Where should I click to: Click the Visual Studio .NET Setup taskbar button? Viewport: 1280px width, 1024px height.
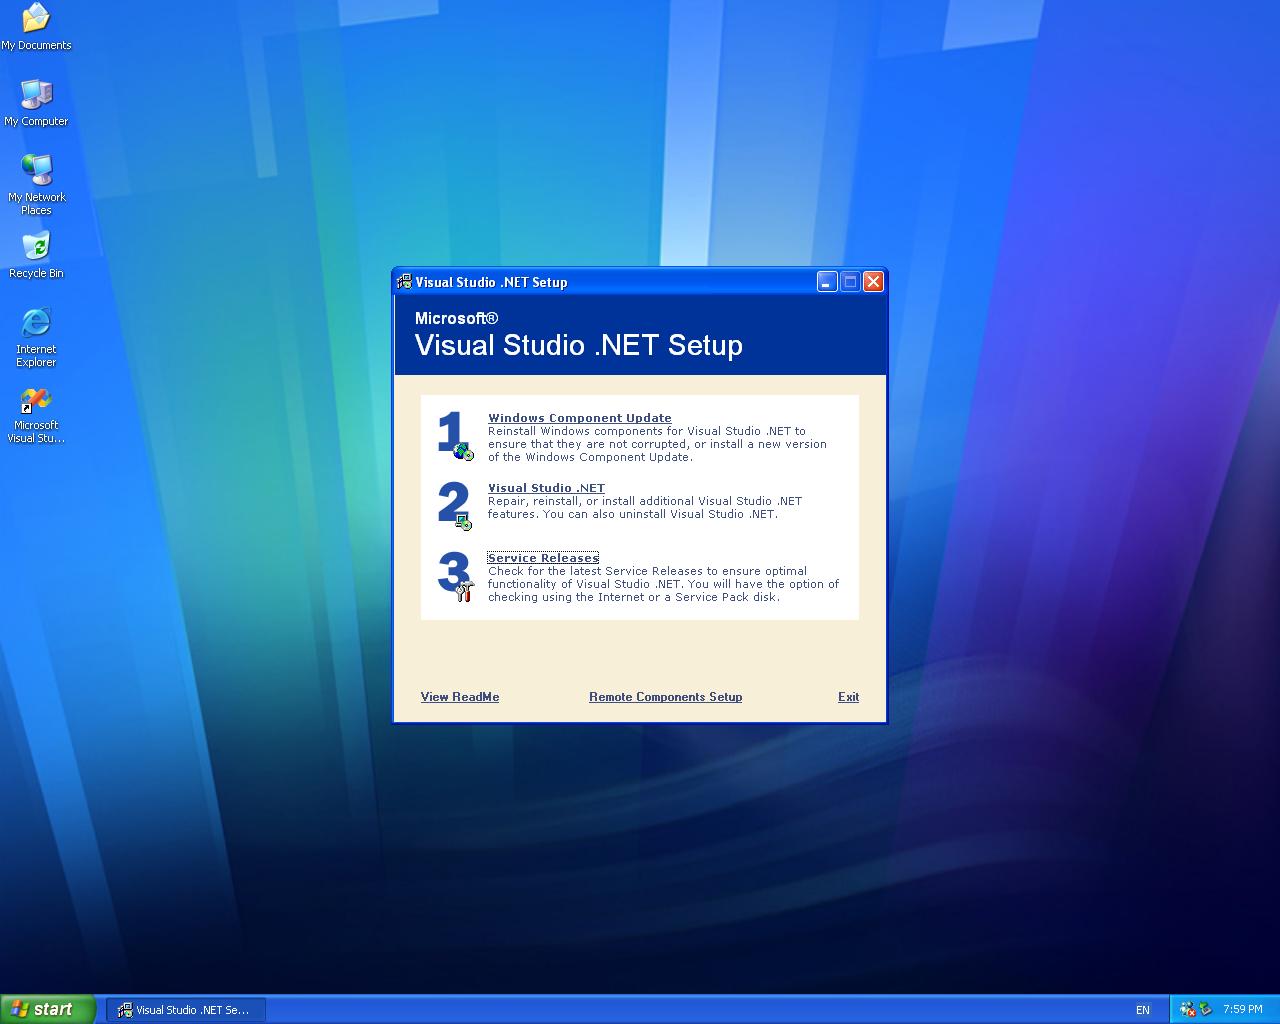point(185,1010)
